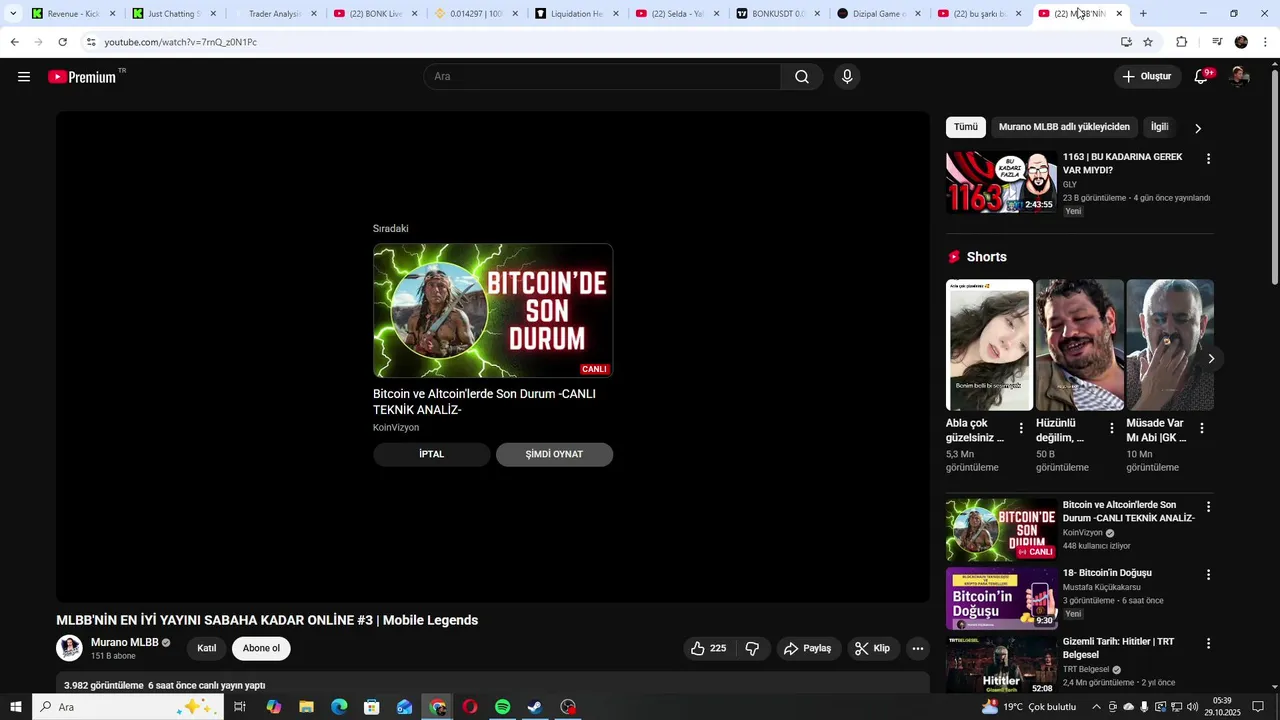Click the YouTube 'Ara' search field
Screen dimensions: 1280x720
(x=602, y=77)
